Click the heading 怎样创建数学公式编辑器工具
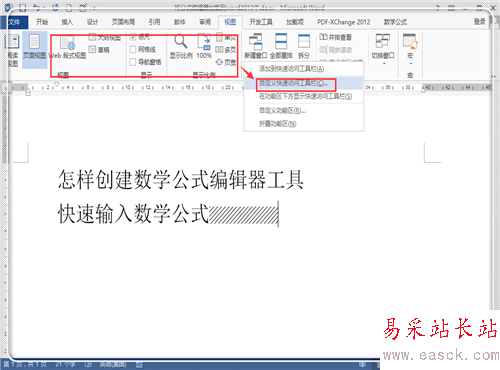The width and height of the screenshot is (500, 370). [180, 180]
